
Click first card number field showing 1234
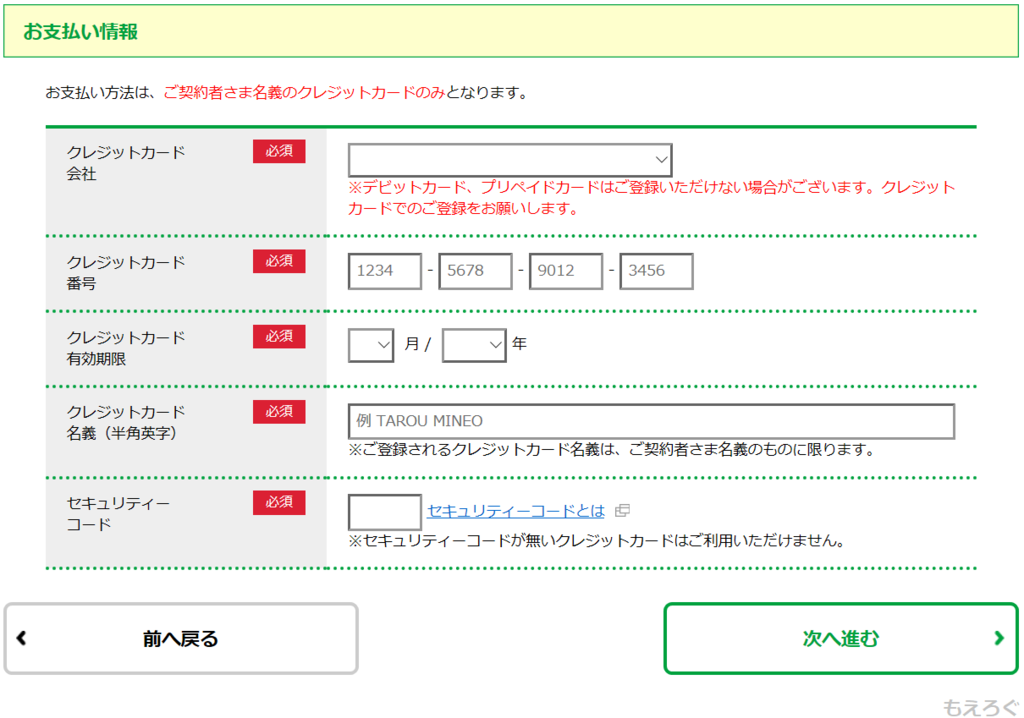click(385, 271)
